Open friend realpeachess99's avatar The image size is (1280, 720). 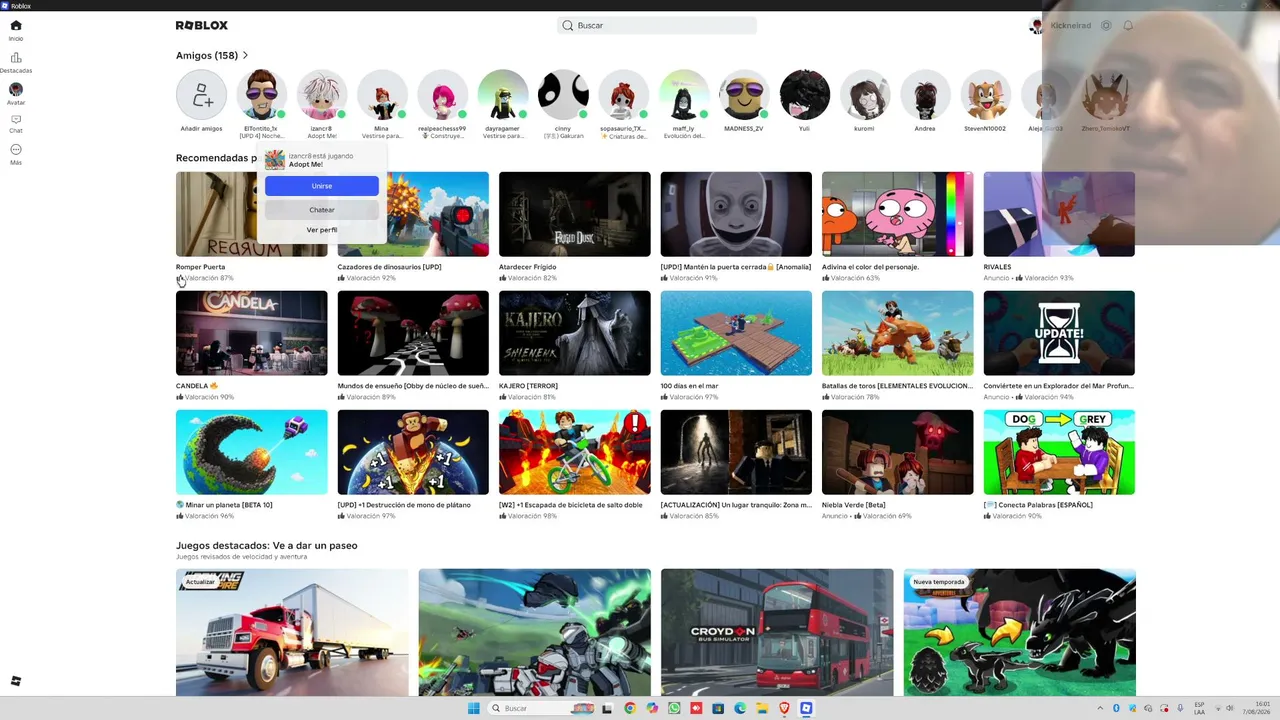tap(442, 95)
